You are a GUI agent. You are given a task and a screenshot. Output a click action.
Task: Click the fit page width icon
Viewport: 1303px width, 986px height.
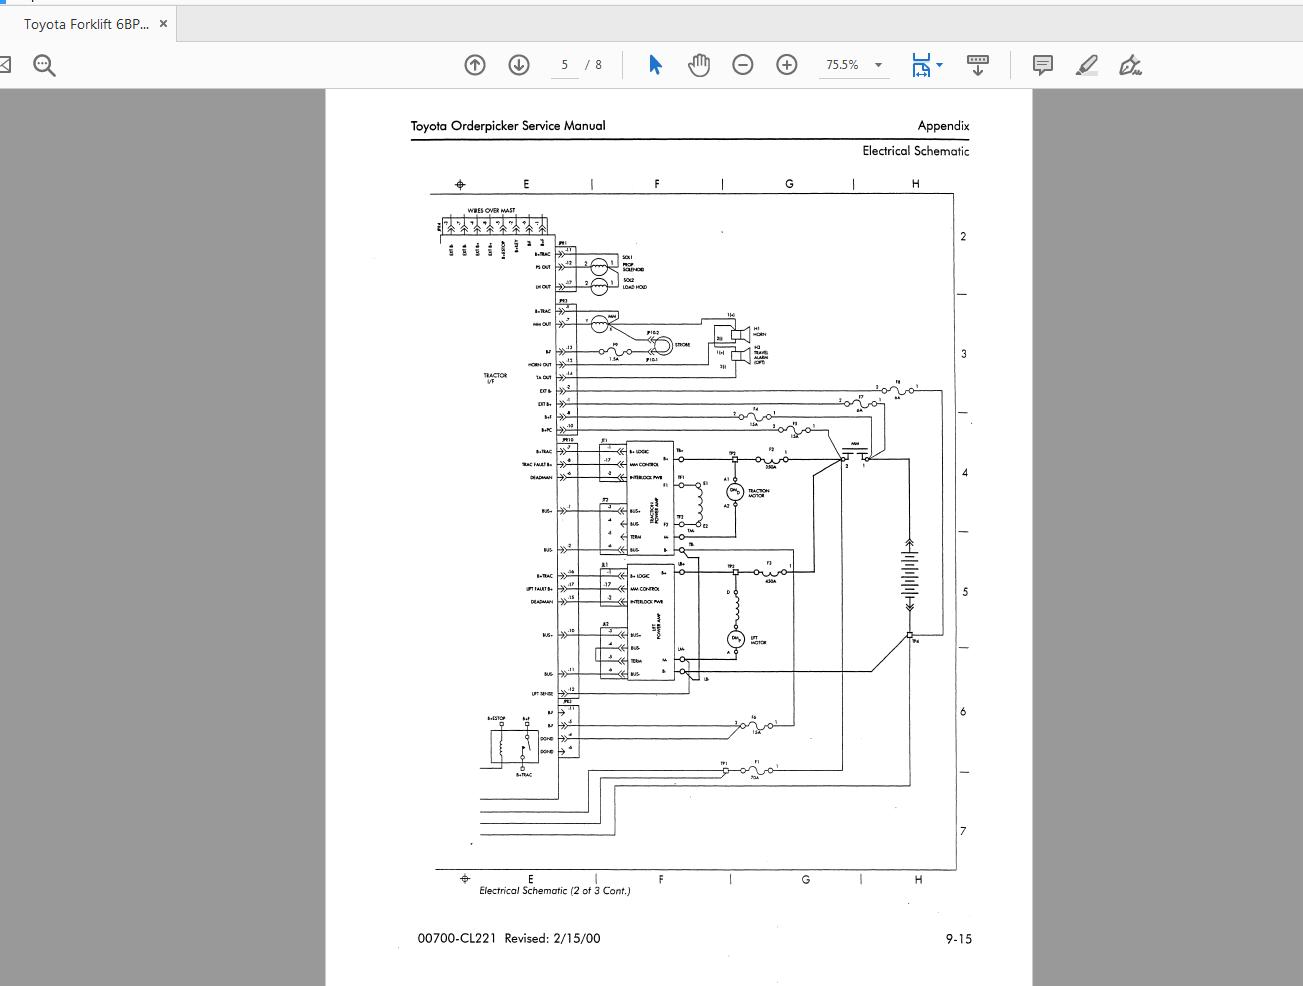tap(921, 65)
